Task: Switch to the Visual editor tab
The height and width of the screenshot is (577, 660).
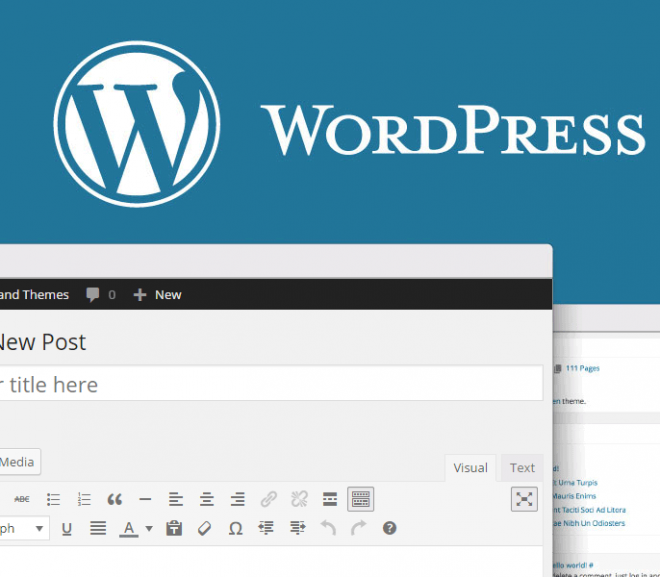Action: (470, 468)
